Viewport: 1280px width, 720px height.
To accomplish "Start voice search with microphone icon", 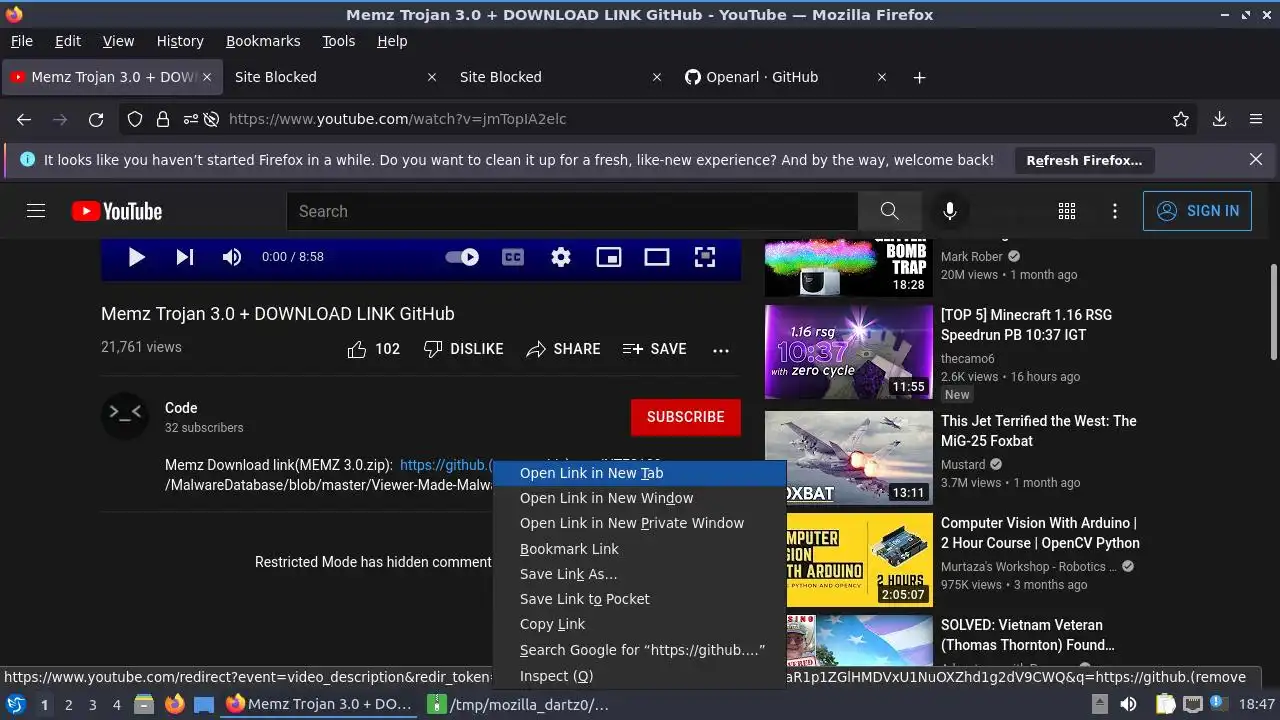I will tap(950, 211).
